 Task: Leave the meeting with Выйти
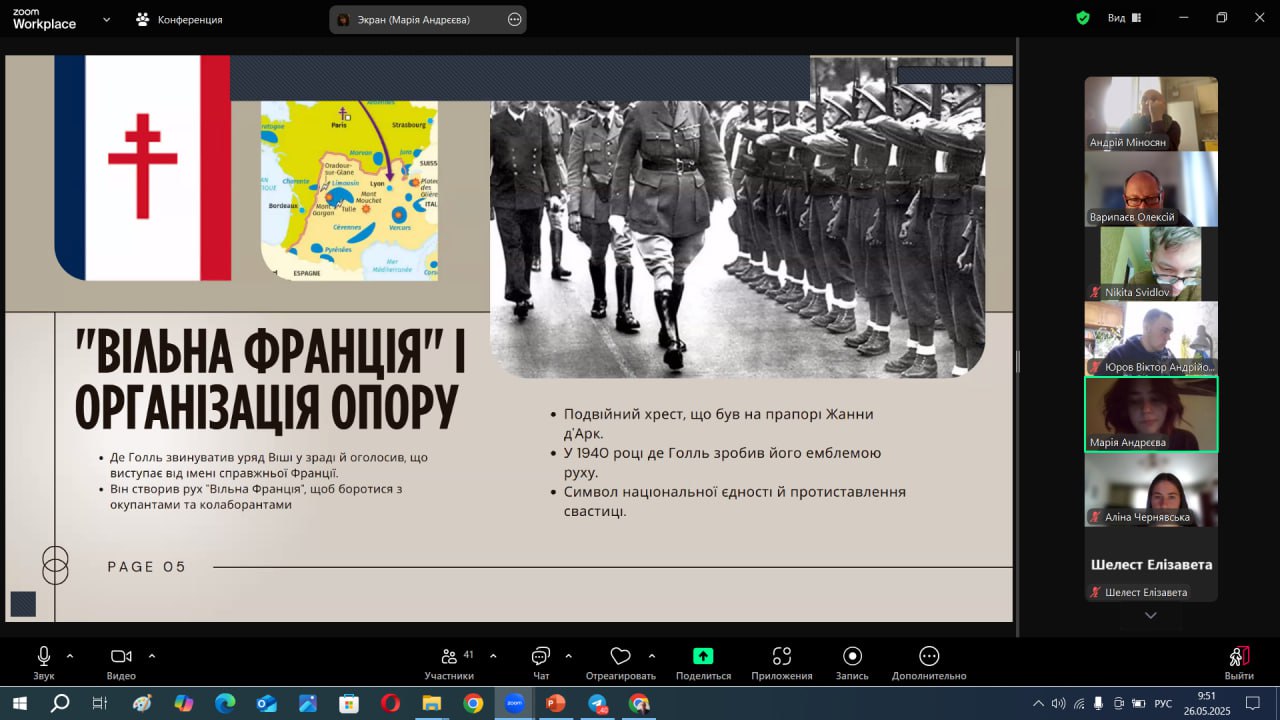pyautogui.click(x=1239, y=663)
